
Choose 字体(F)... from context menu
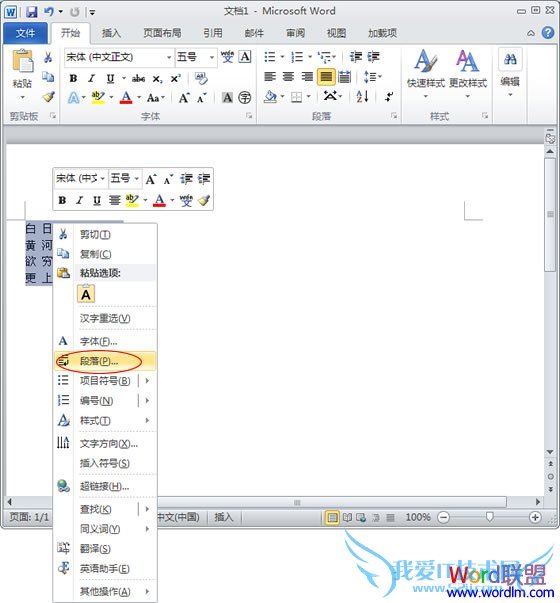(105, 341)
